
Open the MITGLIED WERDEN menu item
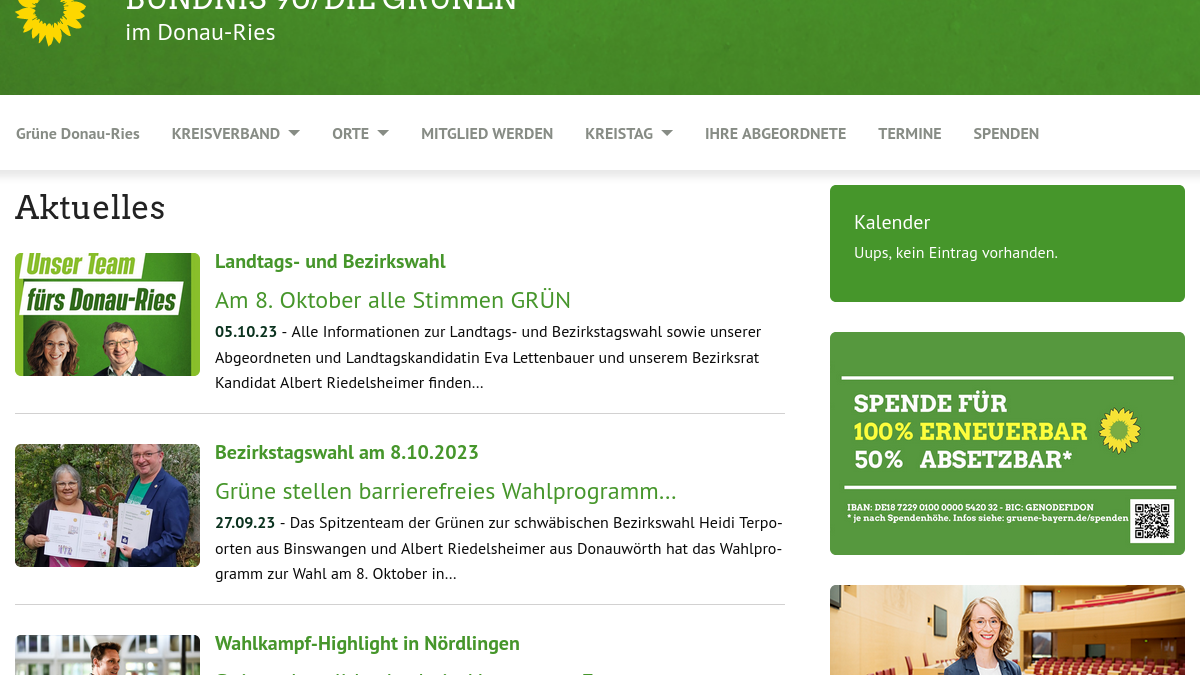point(487,133)
